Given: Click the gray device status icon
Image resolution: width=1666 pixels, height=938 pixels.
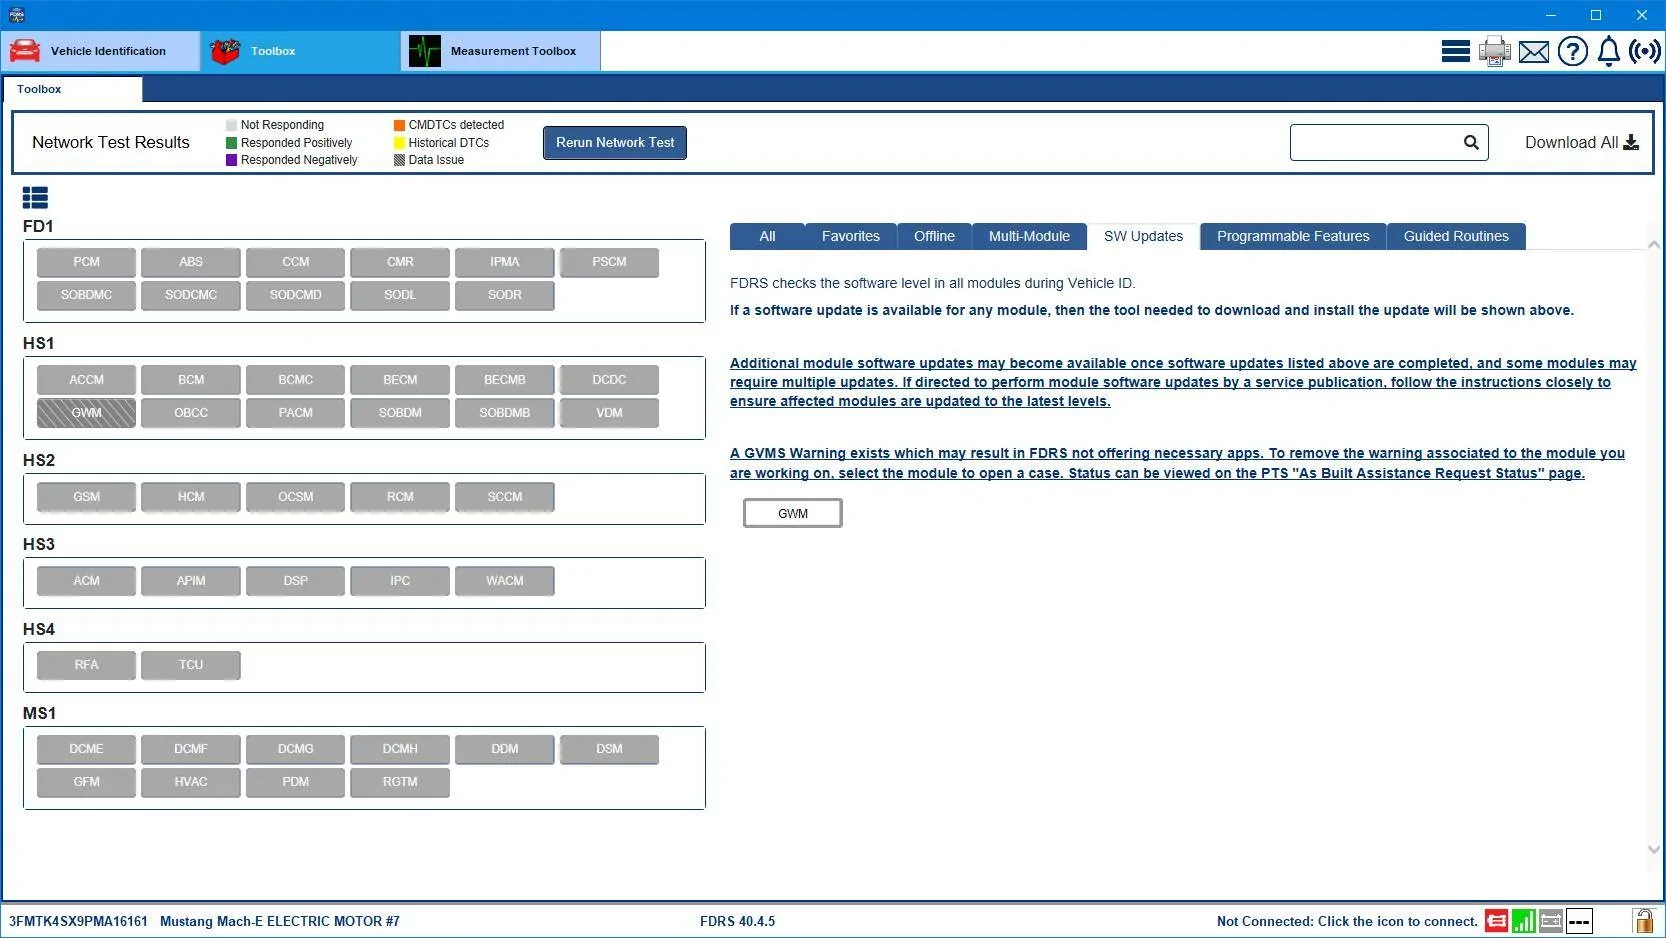Looking at the screenshot, I should point(1551,921).
